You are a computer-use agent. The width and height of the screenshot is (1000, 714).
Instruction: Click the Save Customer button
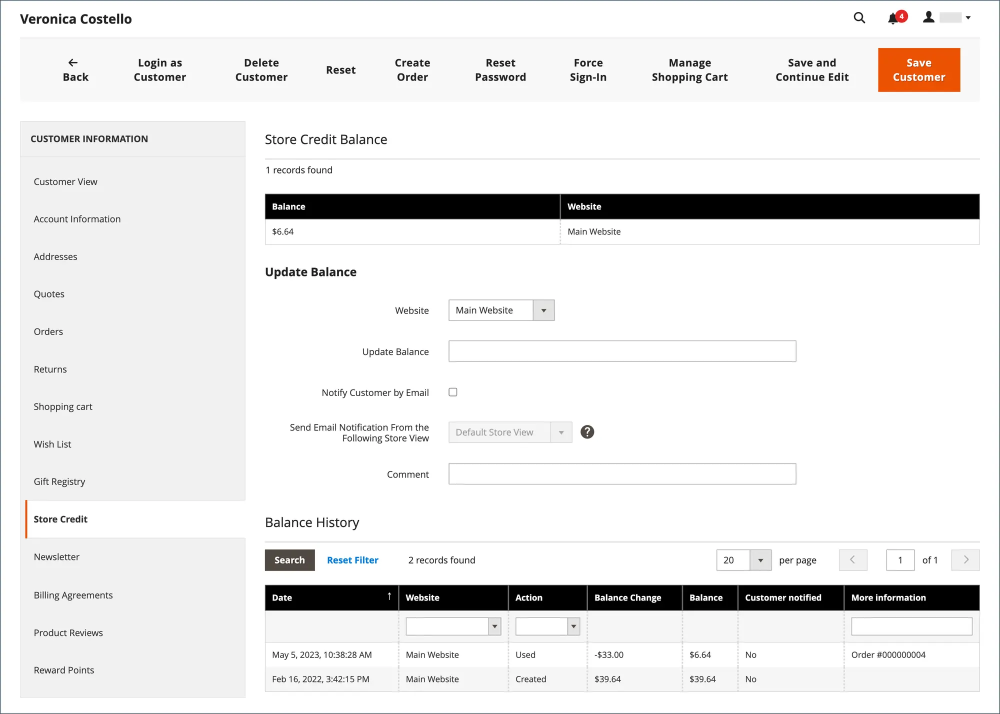pos(918,70)
